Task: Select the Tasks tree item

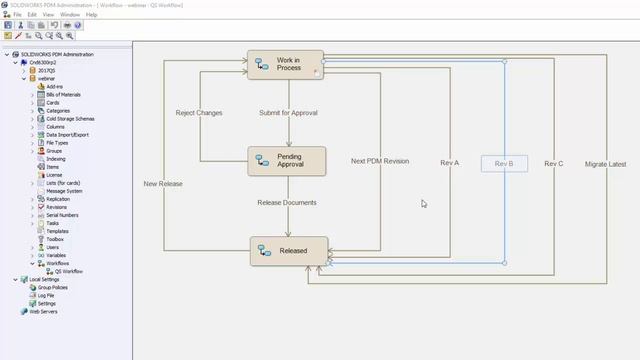Action: tap(52, 223)
